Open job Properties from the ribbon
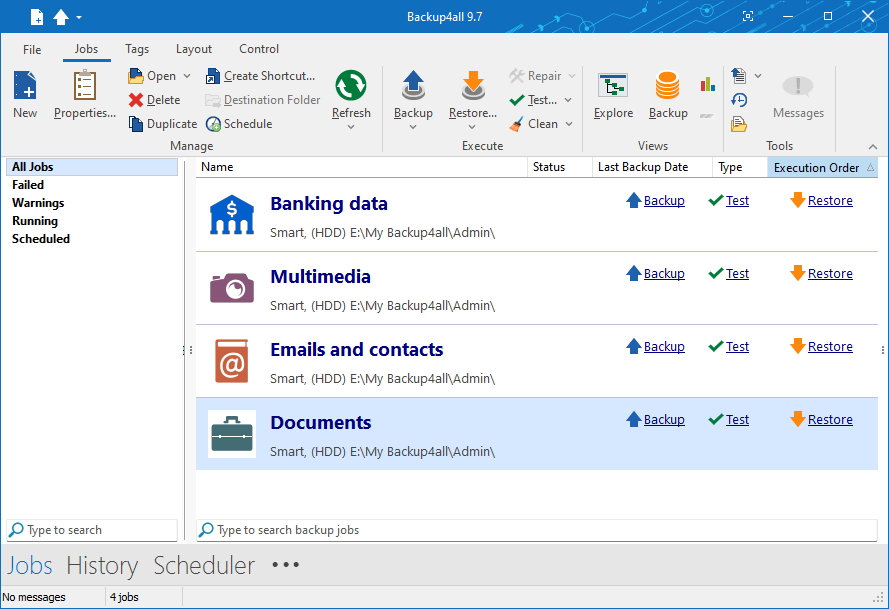Image resolution: width=889 pixels, height=609 pixels. click(84, 94)
